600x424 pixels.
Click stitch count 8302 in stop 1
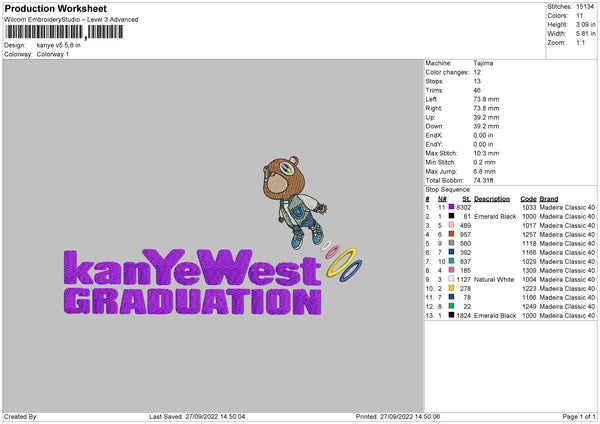[x=463, y=207]
